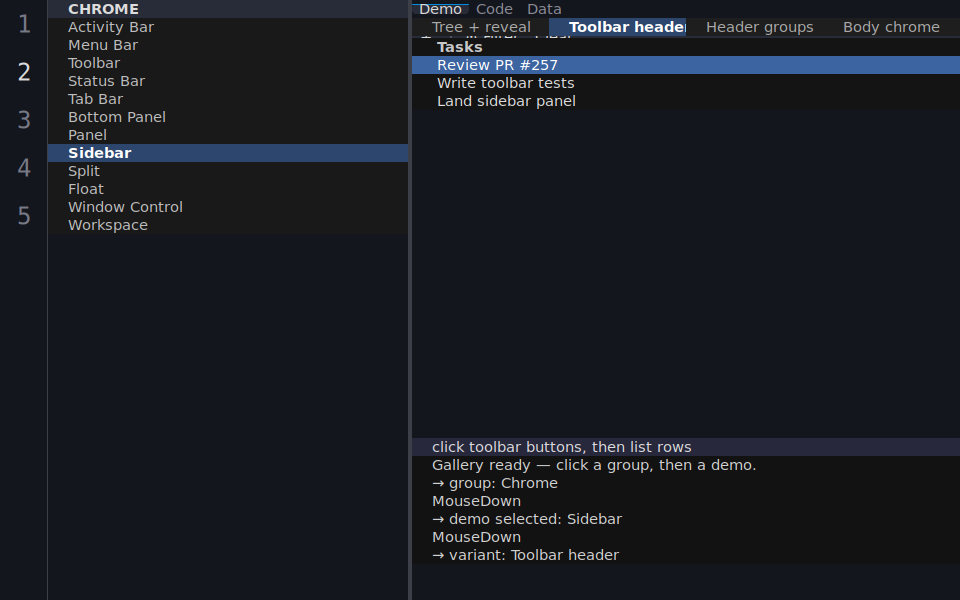This screenshot has width=960, height=600.
Task: Open the Tree + reveal variant
Action: 481,27
